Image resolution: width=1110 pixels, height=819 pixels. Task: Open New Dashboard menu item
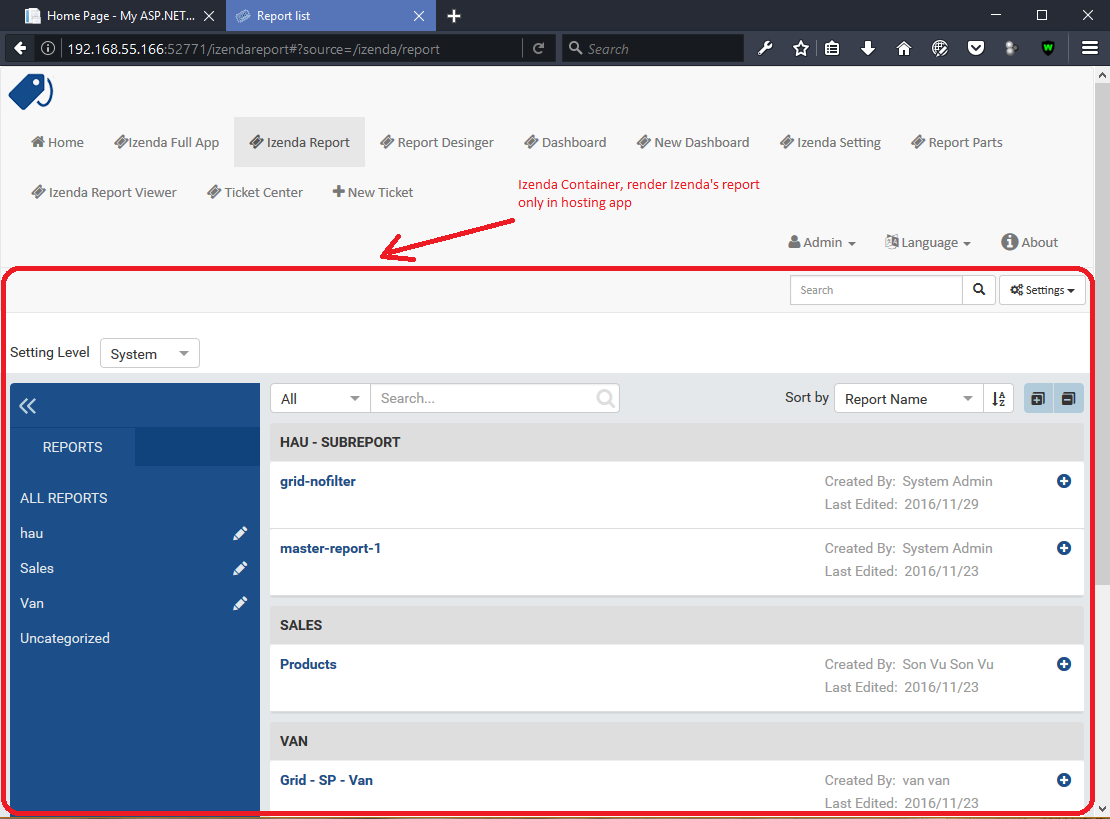[x=693, y=142]
